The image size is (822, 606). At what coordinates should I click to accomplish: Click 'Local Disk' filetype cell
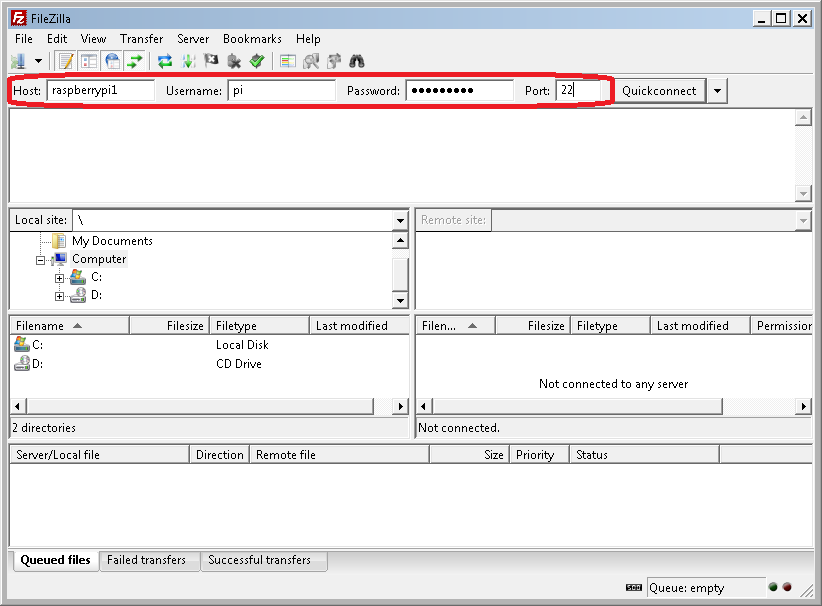pos(242,345)
